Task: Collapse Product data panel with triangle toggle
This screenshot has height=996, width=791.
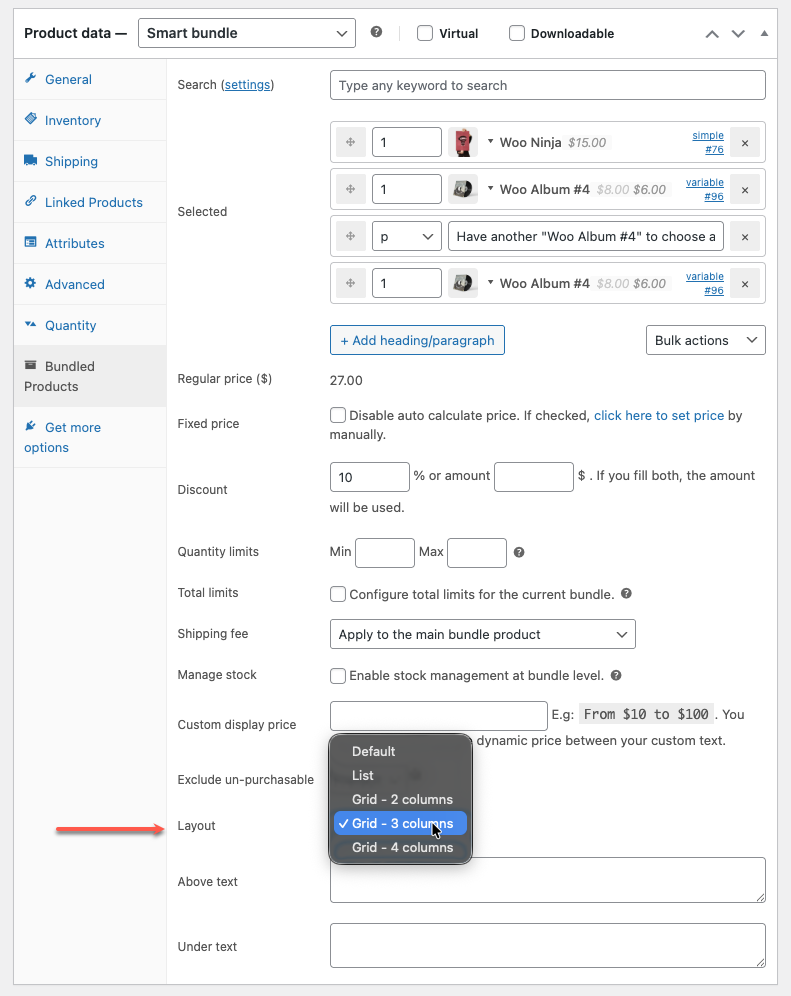Action: pyautogui.click(x=765, y=33)
